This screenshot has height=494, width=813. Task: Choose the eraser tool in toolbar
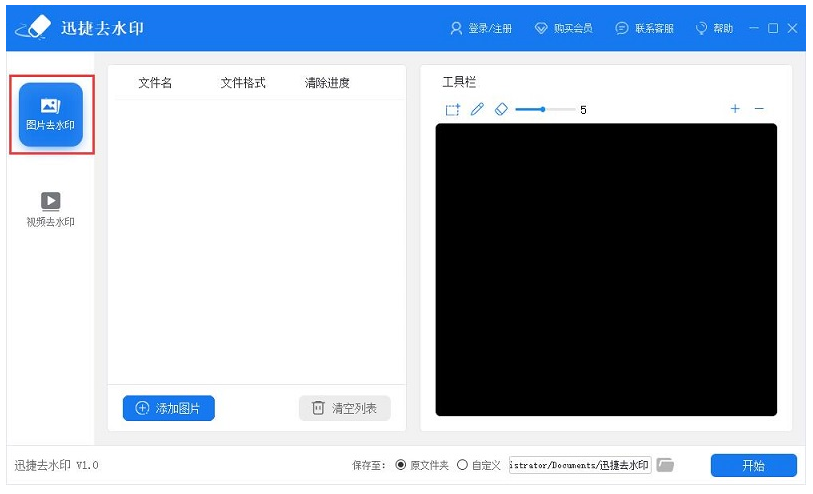501,109
